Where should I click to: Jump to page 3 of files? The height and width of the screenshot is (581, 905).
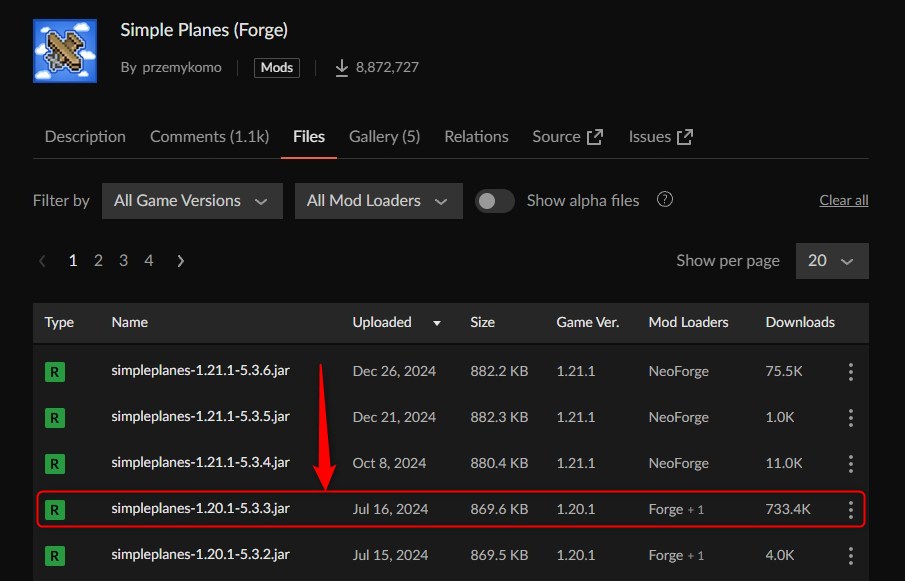(124, 261)
